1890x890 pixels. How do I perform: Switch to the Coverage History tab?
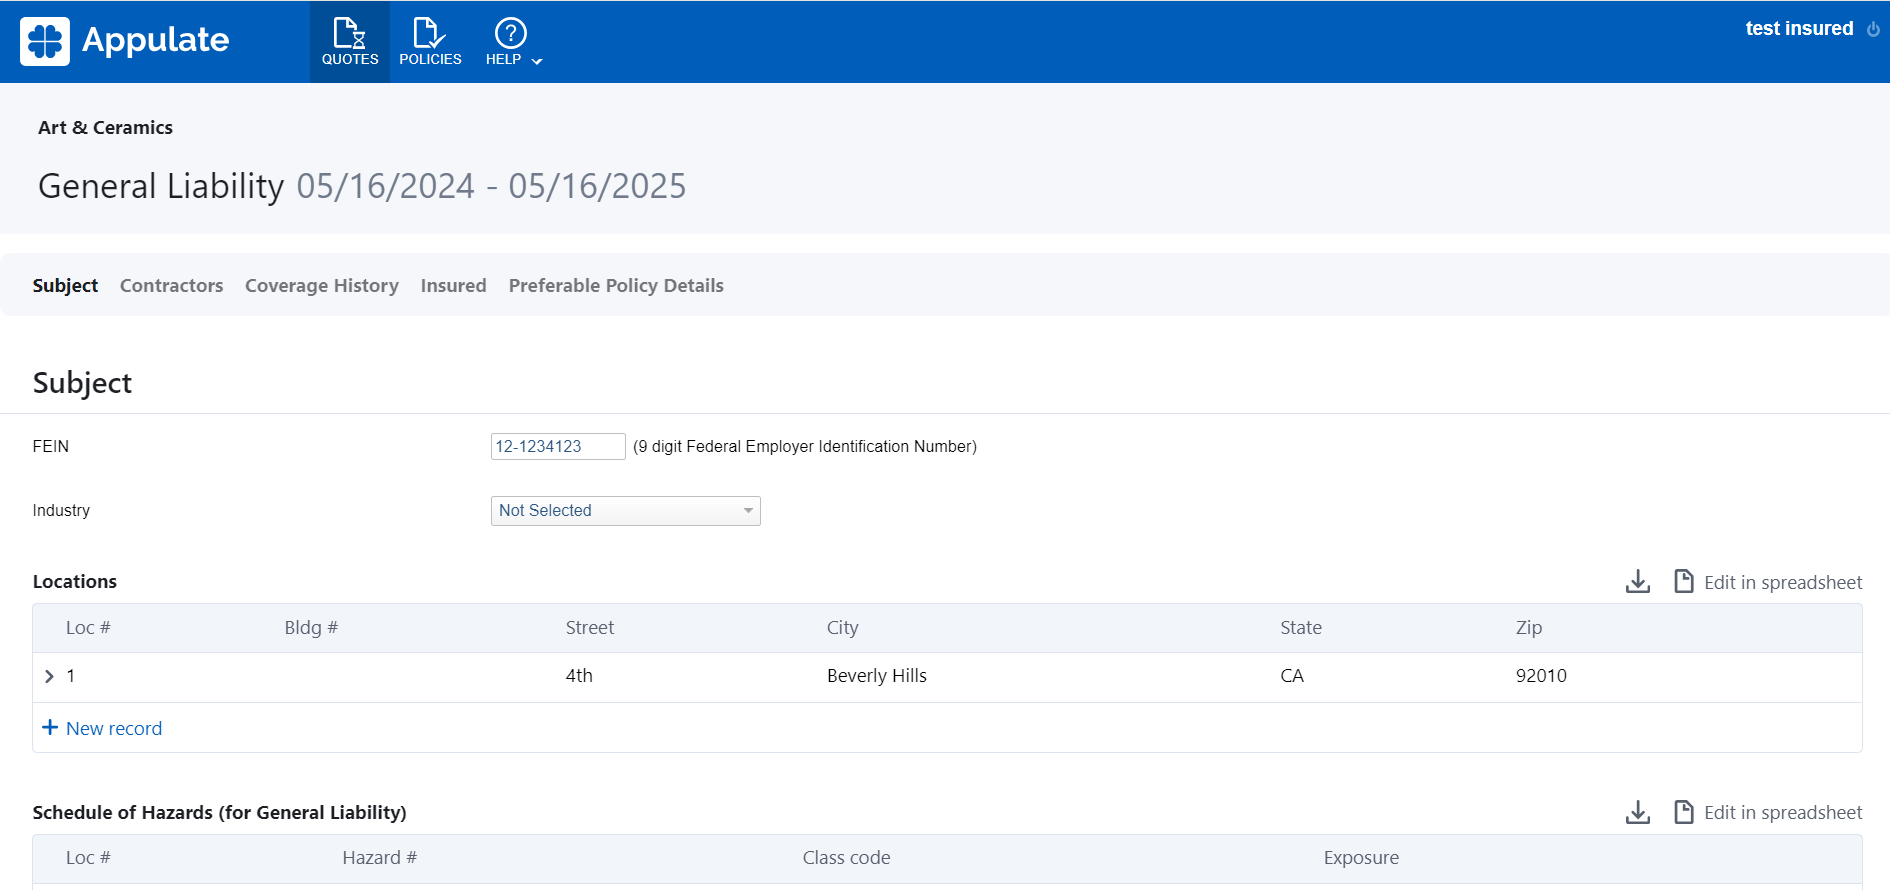tap(321, 286)
